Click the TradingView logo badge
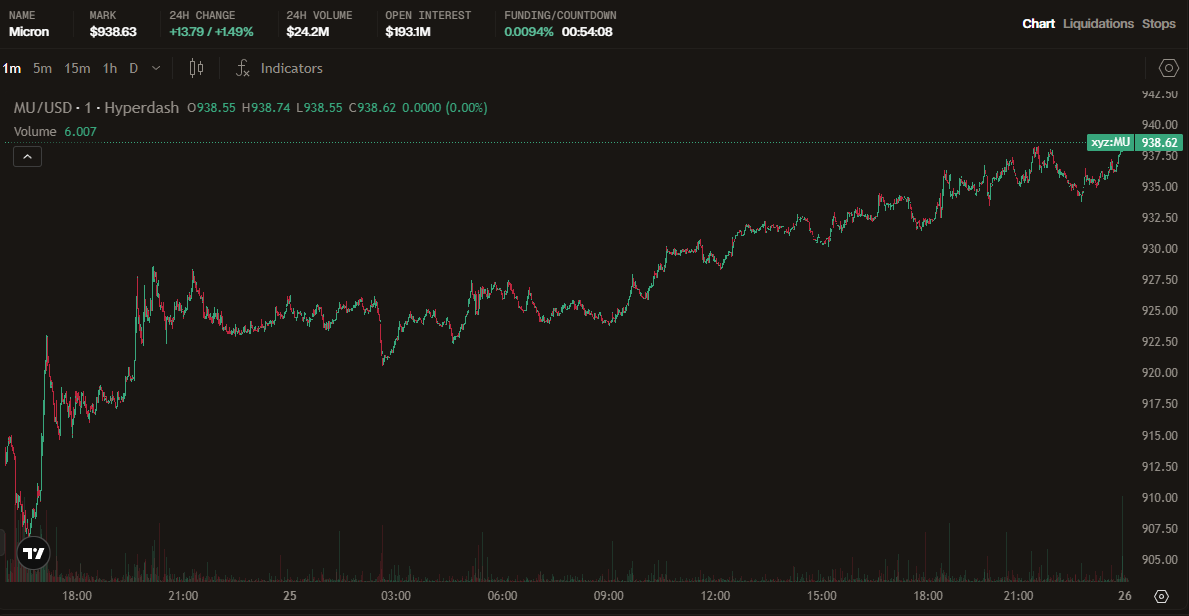The image size is (1189, 616). click(33, 554)
